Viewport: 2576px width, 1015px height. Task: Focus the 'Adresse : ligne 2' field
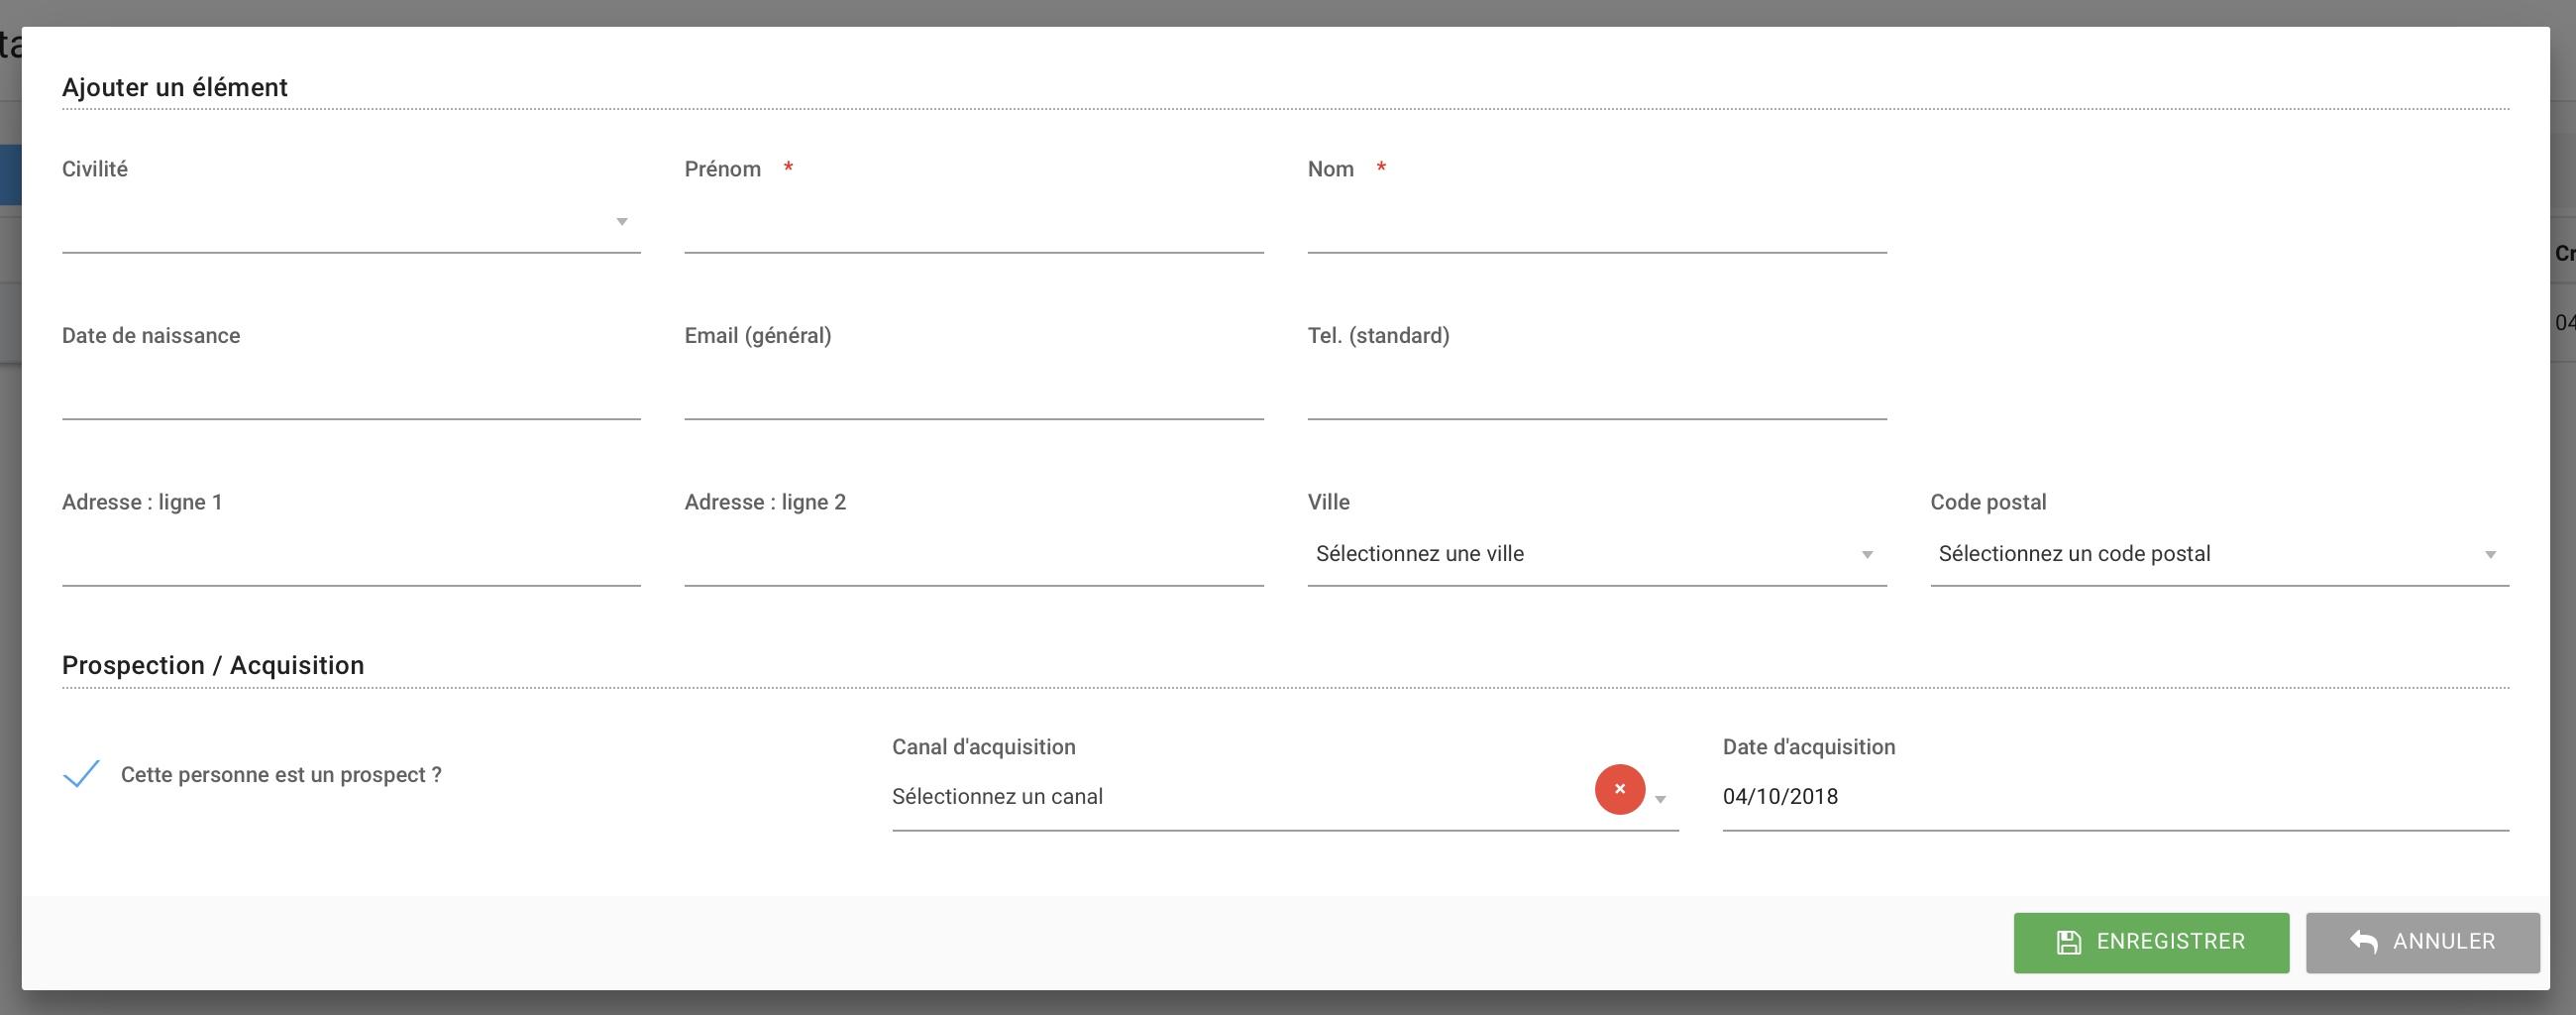coord(973,572)
